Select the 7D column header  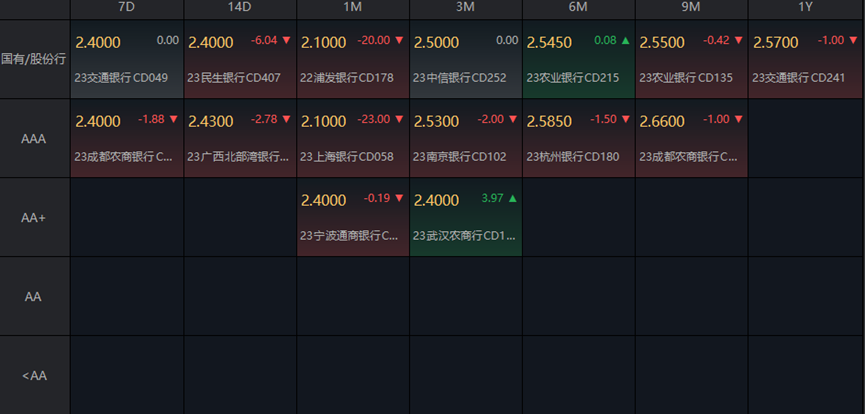pos(127,8)
